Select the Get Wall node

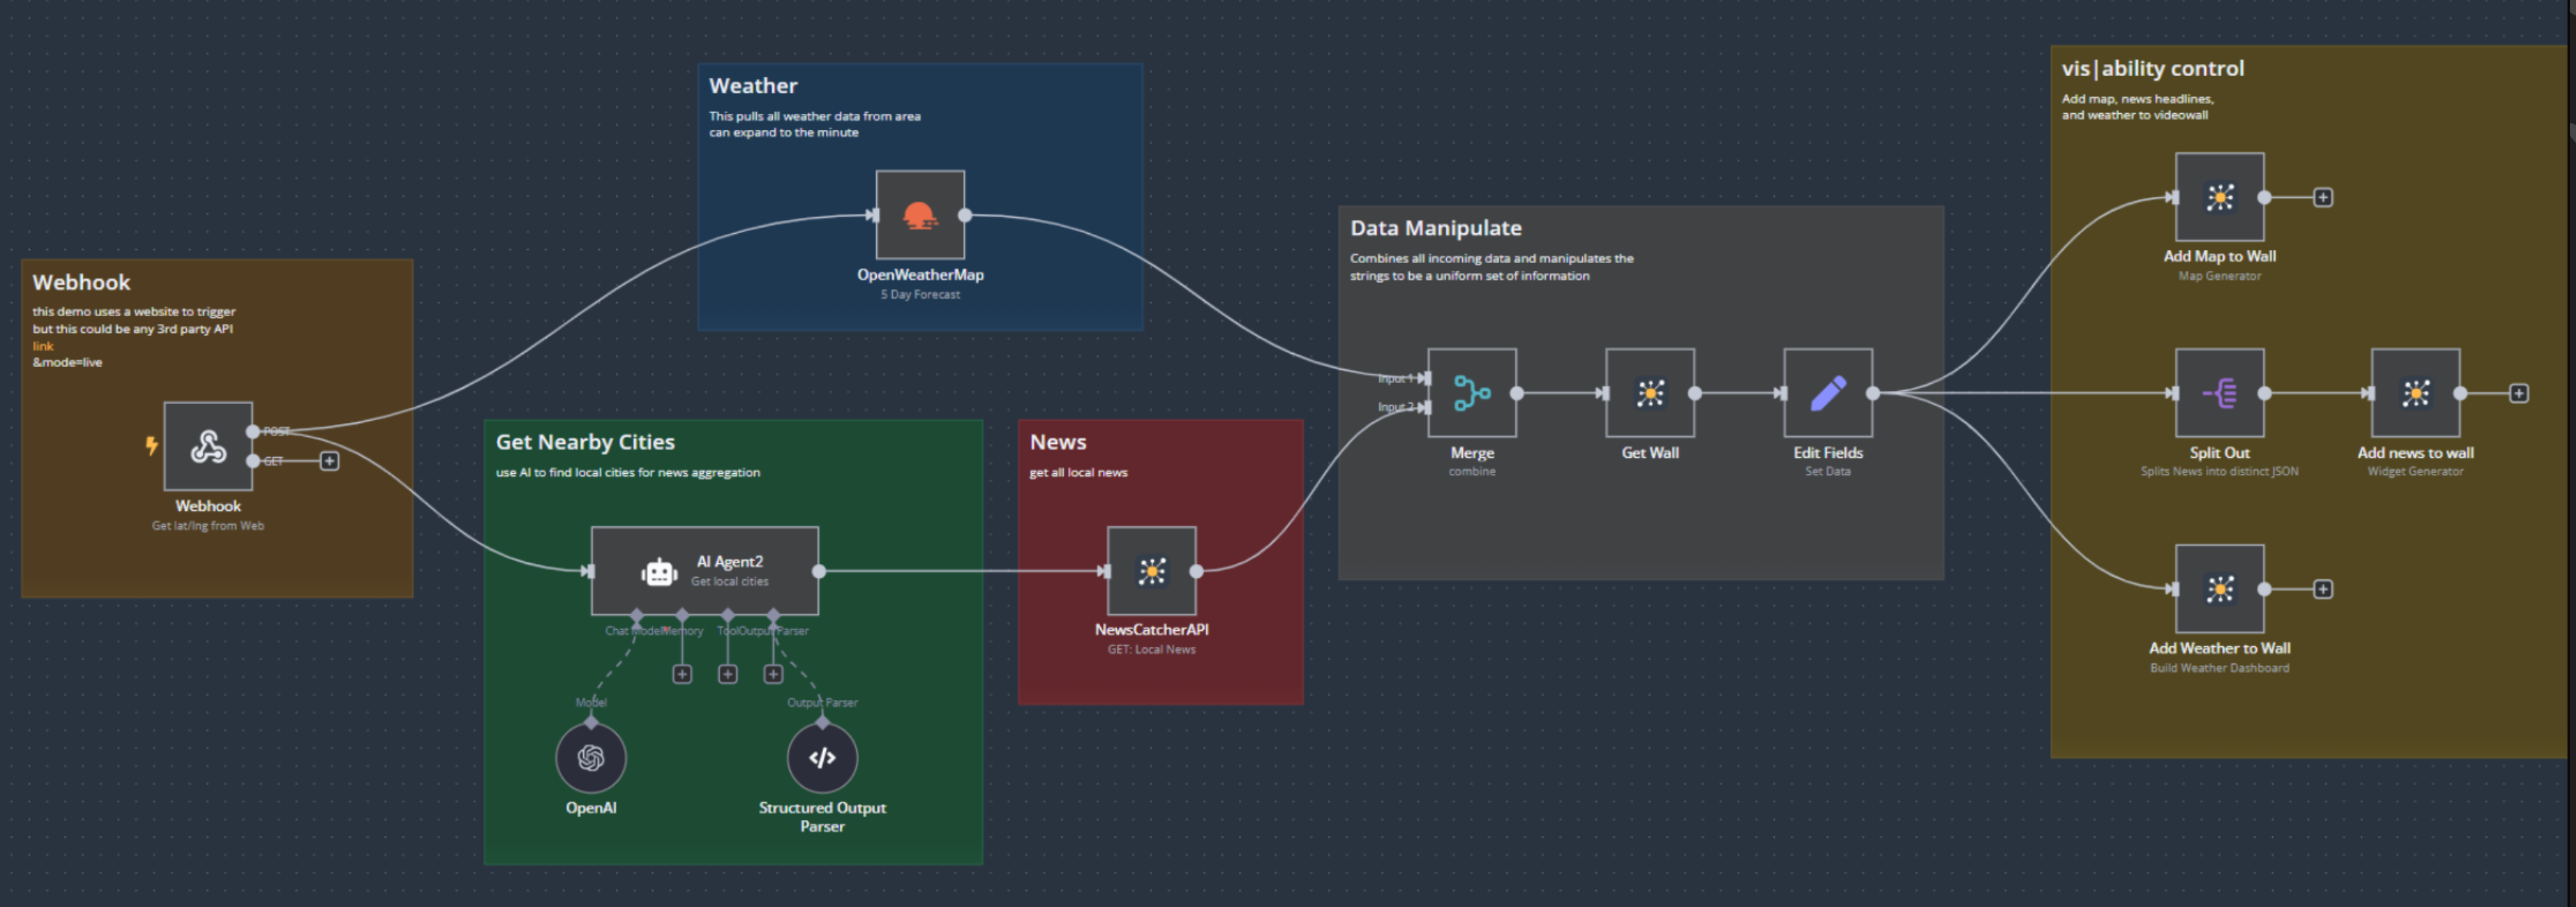[1650, 393]
